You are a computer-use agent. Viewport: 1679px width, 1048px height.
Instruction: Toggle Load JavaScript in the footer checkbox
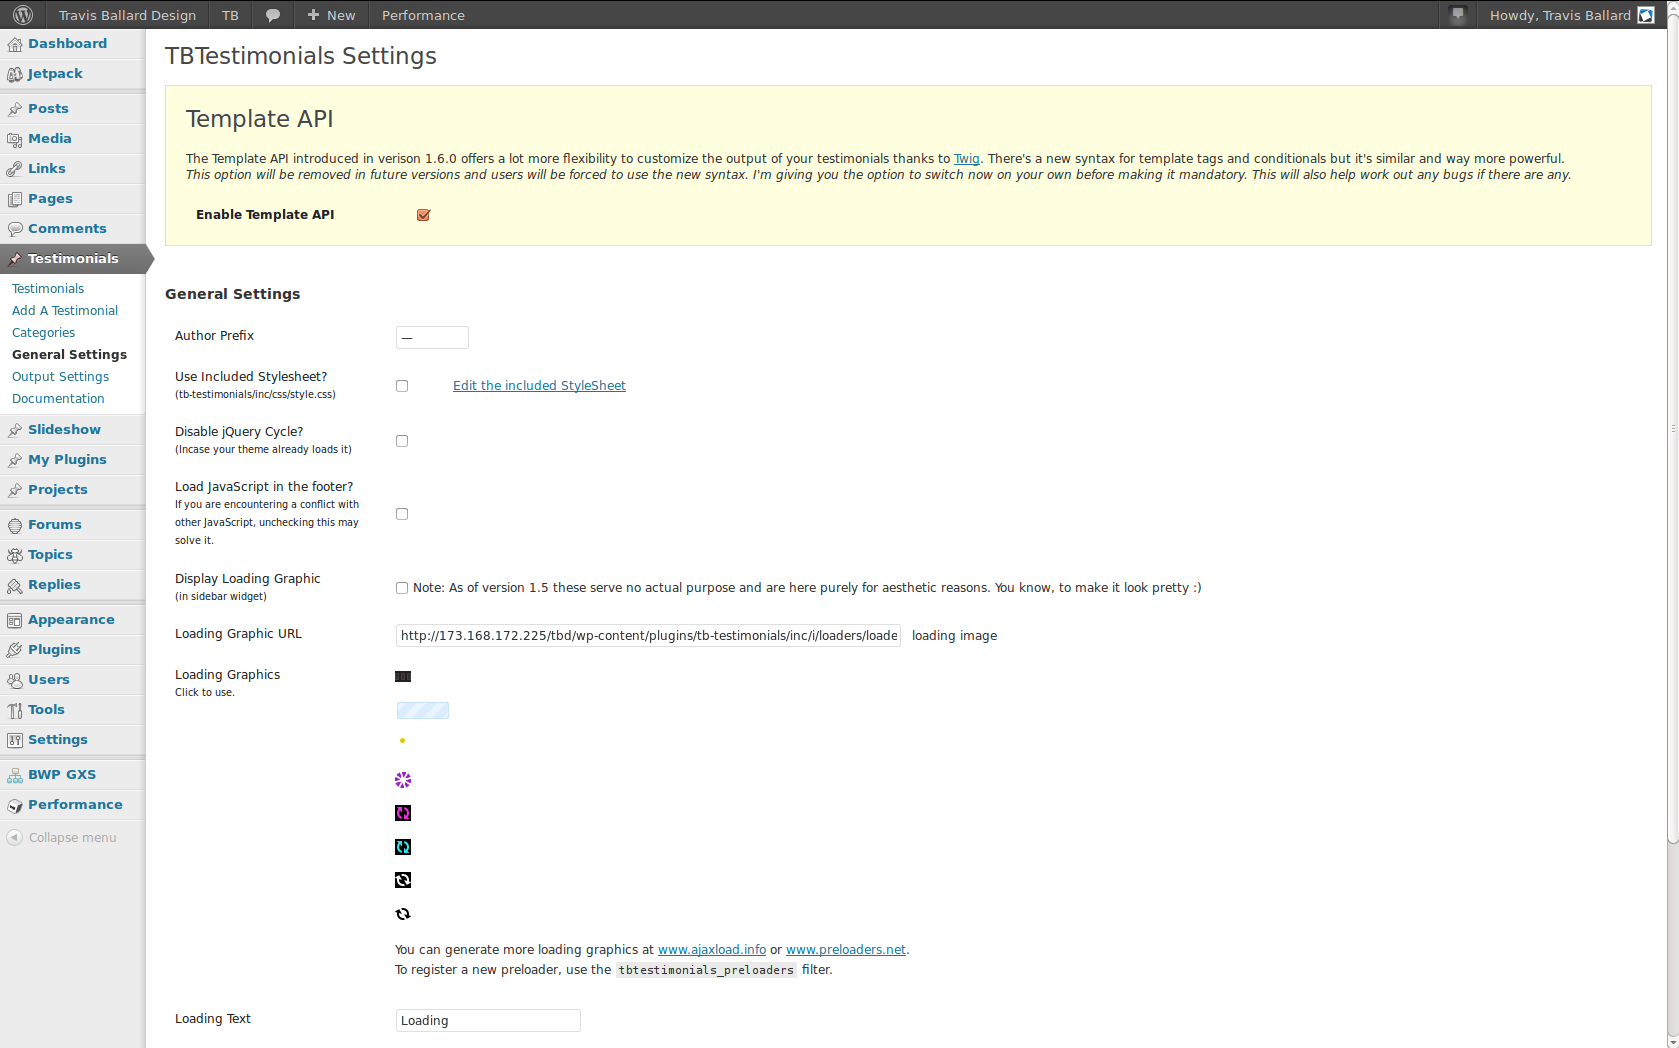(402, 514)
